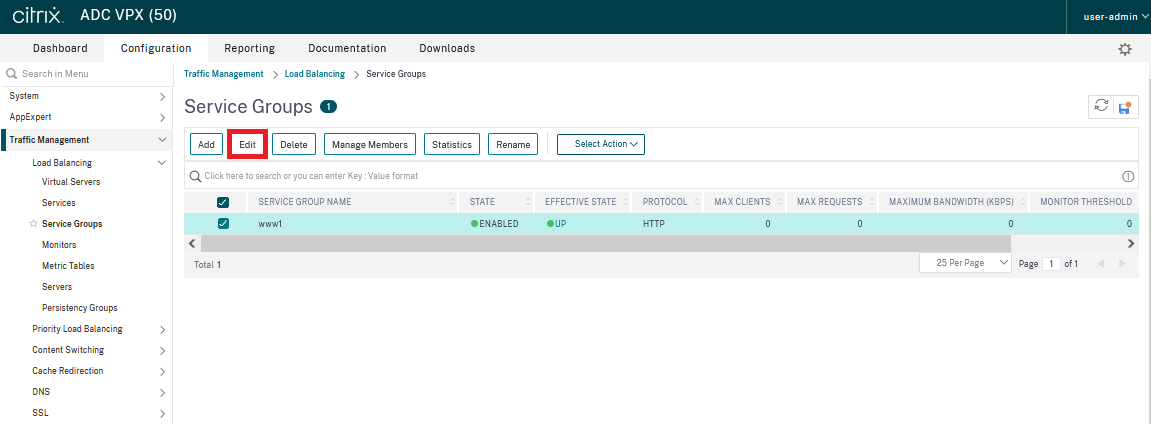Image resolution: width=1151 pixels, height=424 pixels.
Task: Click the key-value search field
Action: [650, 176]
